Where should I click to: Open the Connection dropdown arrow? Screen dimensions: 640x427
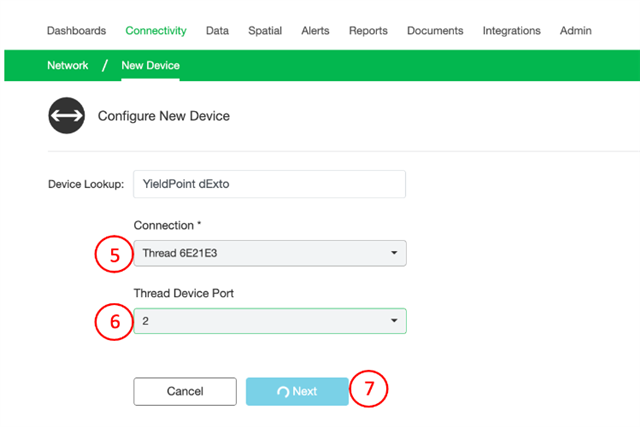coord(394,253)
